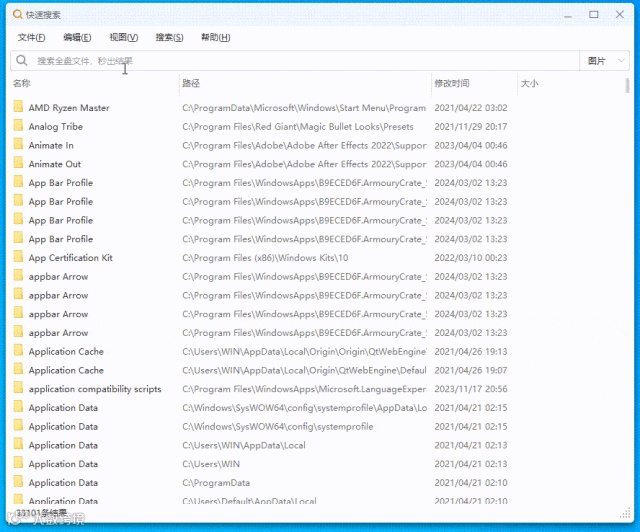Select the folder icon for Animate In
The image size is (640, 532).
pos(18,145)
